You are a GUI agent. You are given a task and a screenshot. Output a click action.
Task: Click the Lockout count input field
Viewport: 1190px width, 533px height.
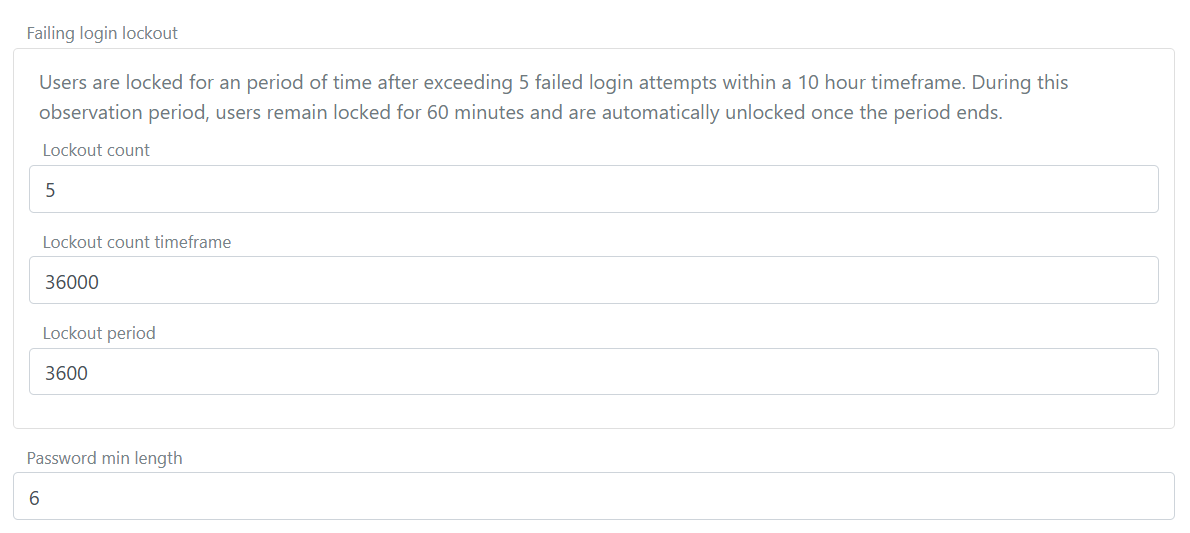(594, 189)
